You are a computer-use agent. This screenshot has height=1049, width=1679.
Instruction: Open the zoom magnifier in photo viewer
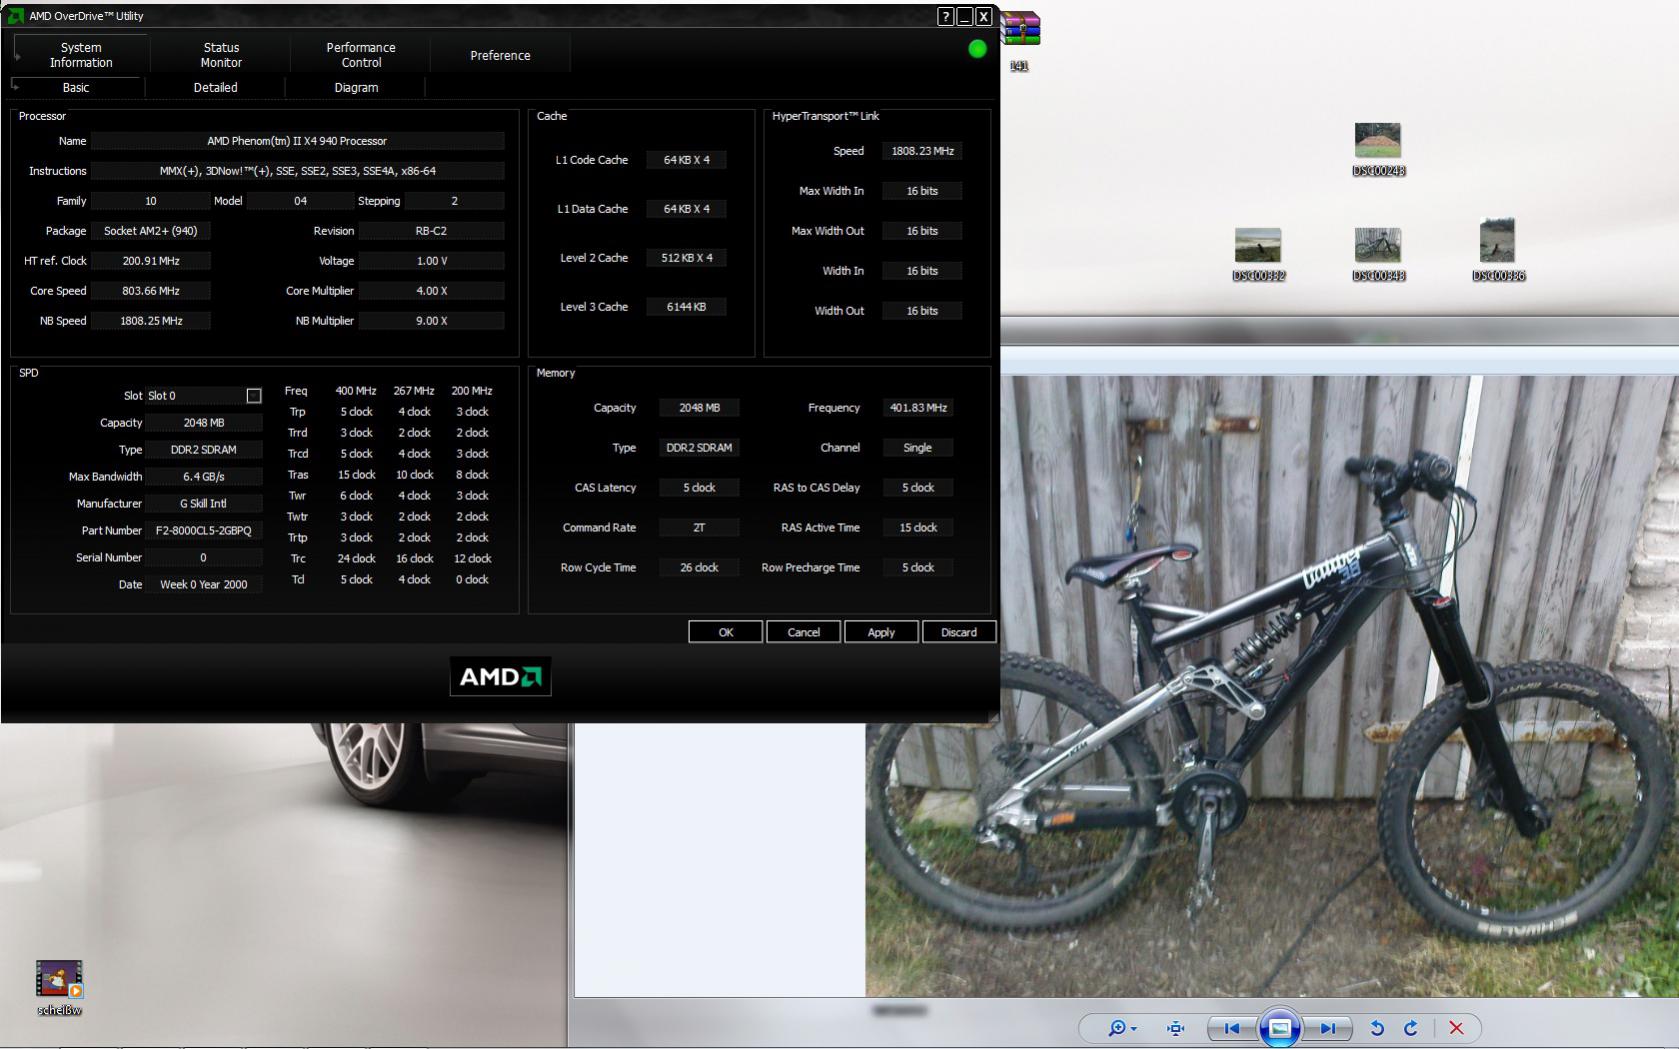coord(1122,1028)
